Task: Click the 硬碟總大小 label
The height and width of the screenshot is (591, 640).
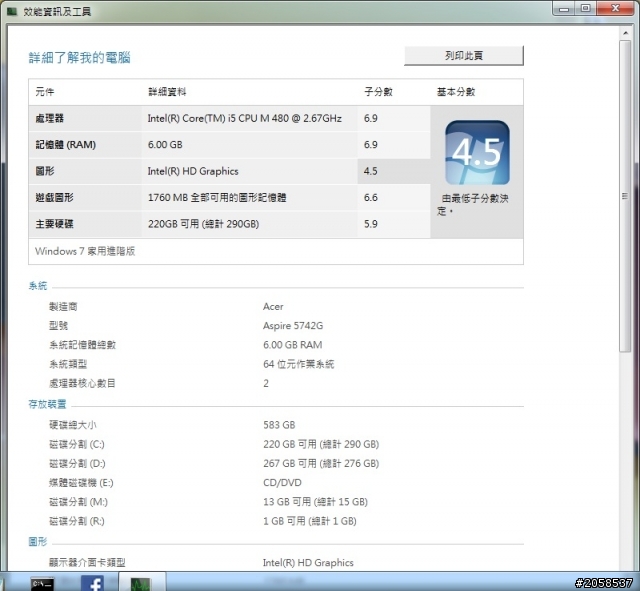Action: click(x=73, y=425)
